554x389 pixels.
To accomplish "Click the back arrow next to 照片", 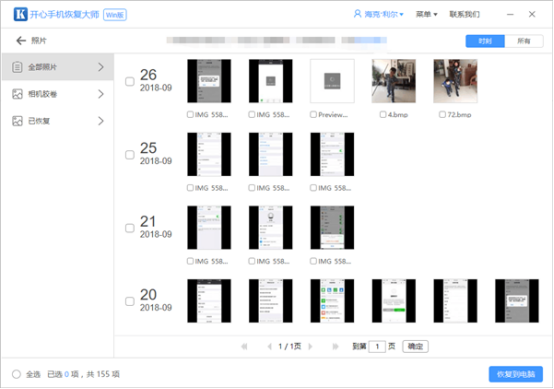I will point(21,41).
